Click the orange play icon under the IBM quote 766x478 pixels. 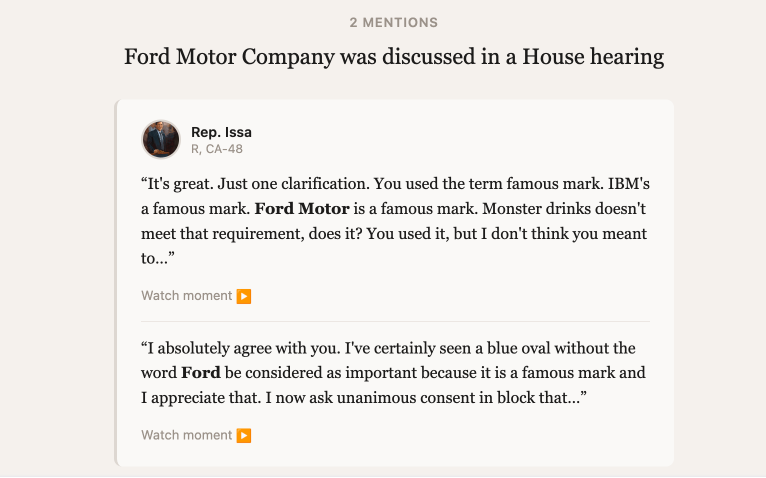tap(244, 296)
